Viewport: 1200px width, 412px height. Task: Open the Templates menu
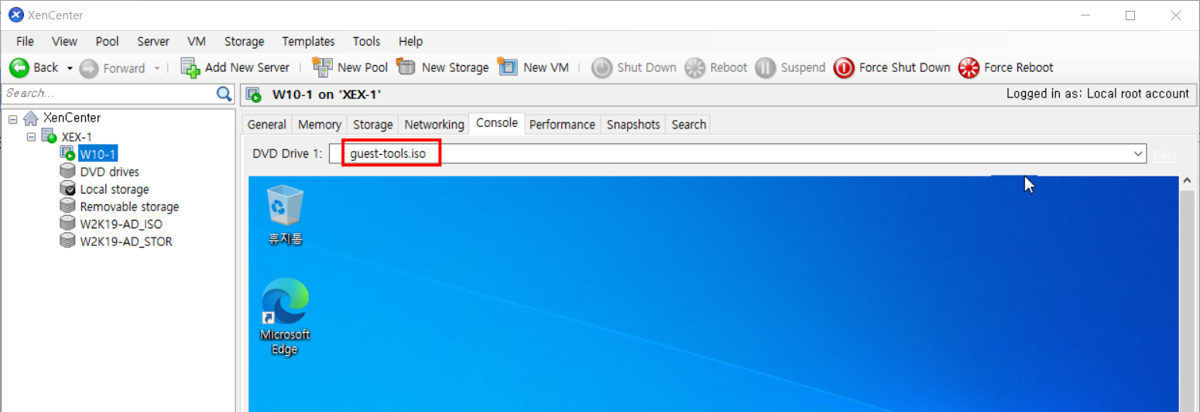click(x=308, y=41)
